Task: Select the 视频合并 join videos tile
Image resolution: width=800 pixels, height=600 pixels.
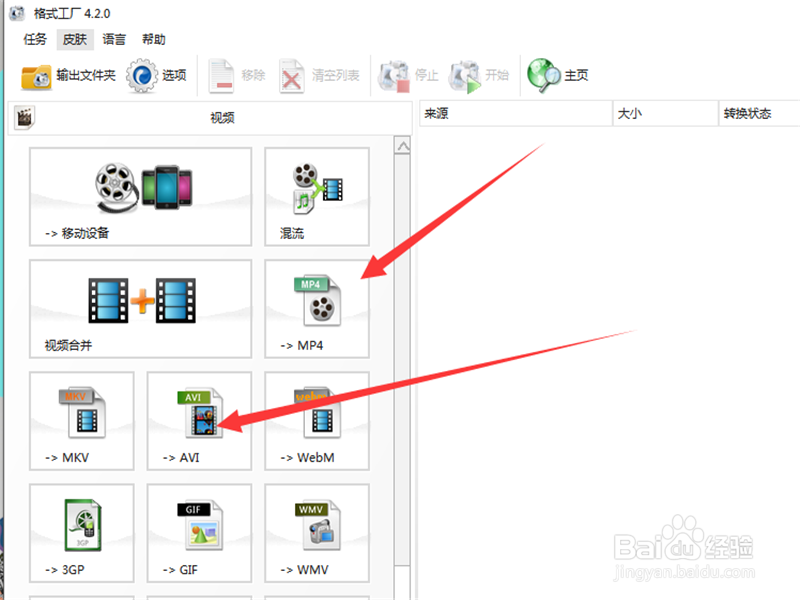Action: pos(140,309)
